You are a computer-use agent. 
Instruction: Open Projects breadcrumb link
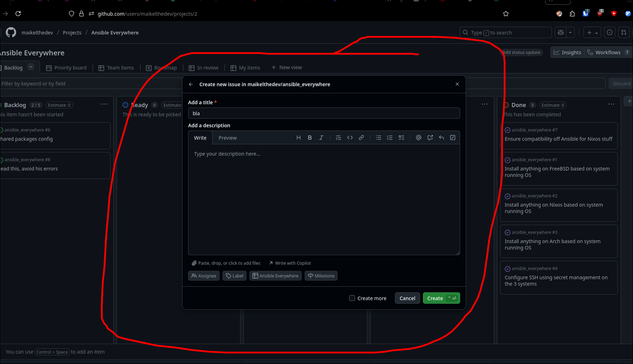click(72, 33)
